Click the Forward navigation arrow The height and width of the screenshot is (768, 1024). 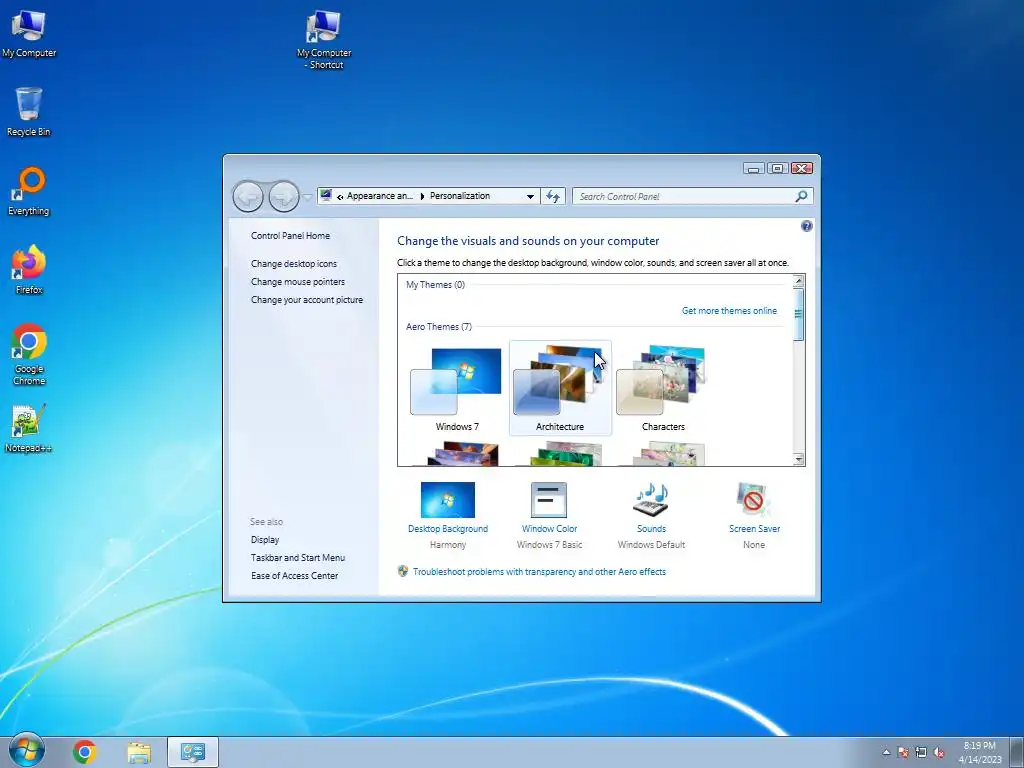tap(284, 196)
